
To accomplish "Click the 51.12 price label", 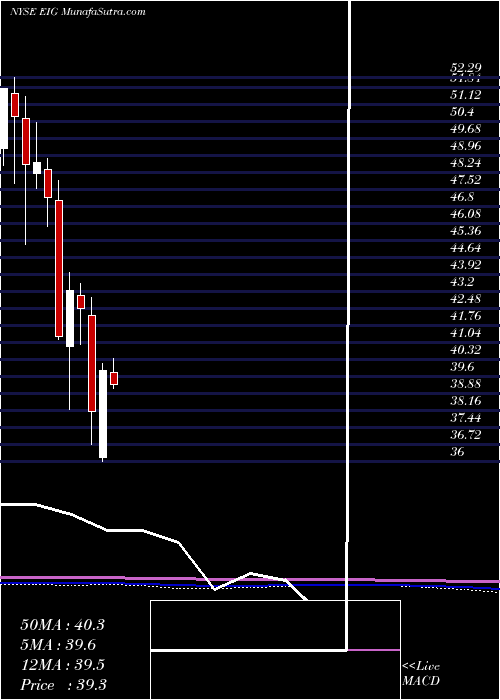I will point(466,95).
